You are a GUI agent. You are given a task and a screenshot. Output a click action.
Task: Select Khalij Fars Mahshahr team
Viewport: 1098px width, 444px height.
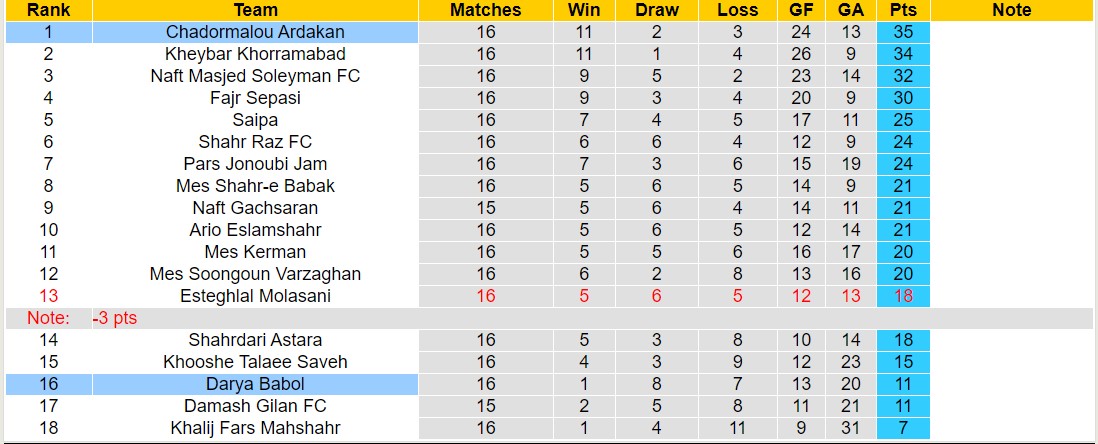point(255,428)
